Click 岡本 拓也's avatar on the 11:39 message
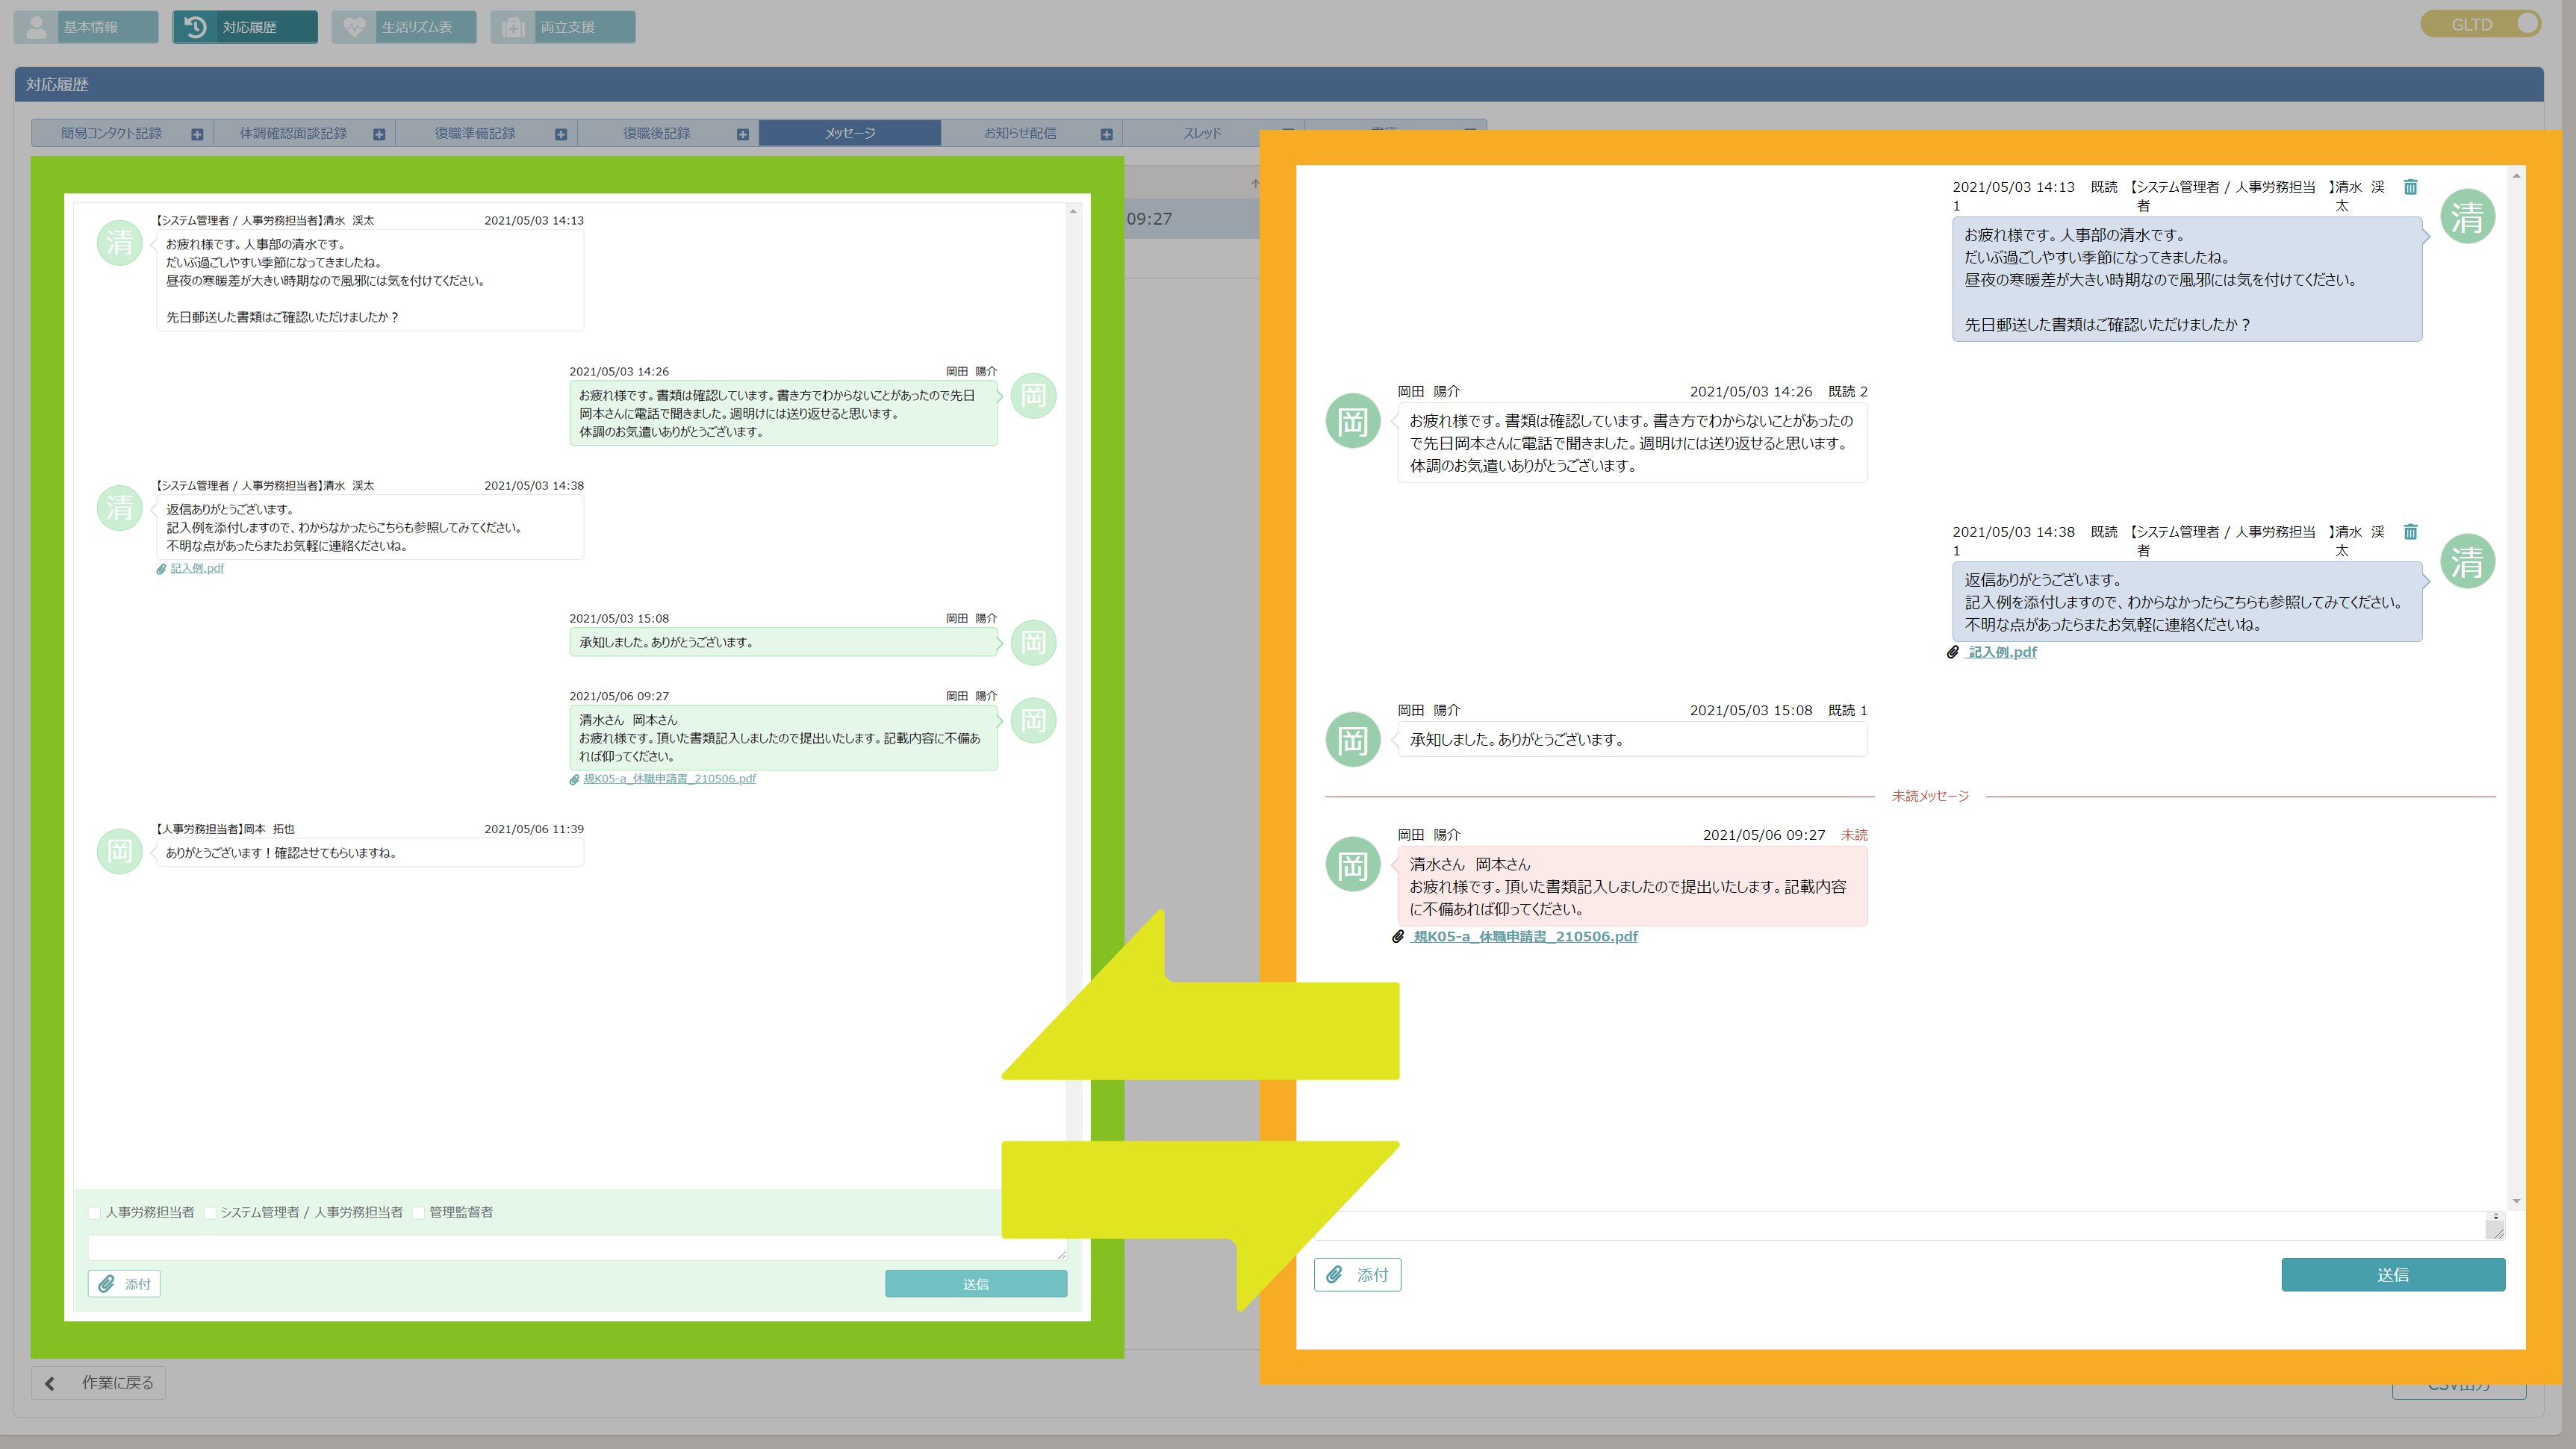This screenshot has width=2576, height=1449. click(x=120, y=851)
